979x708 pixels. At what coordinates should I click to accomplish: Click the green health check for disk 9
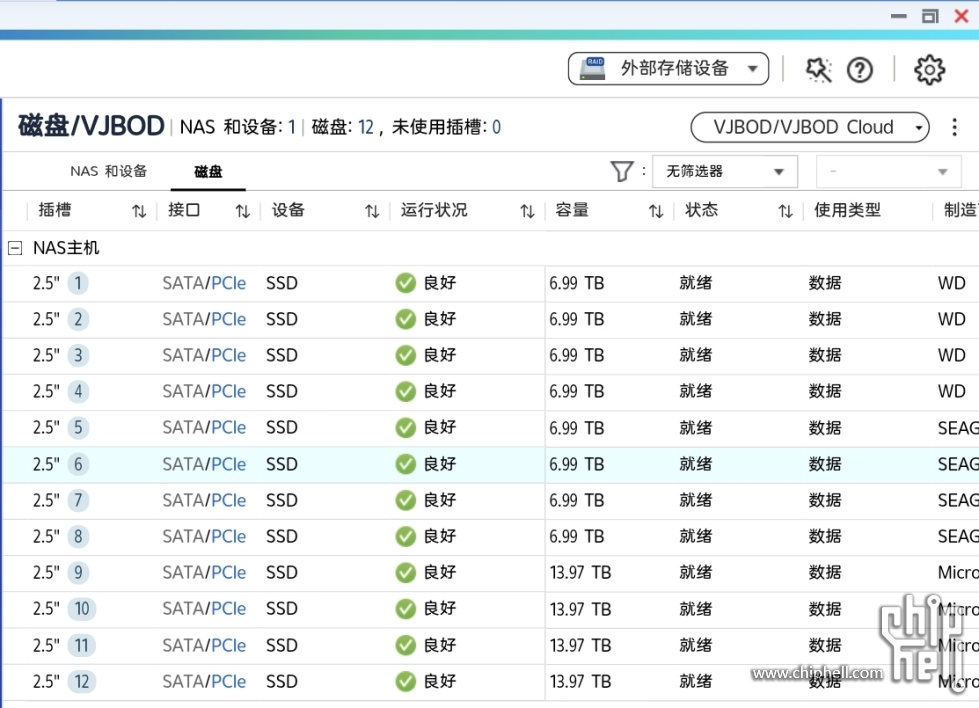pos(406,573)
